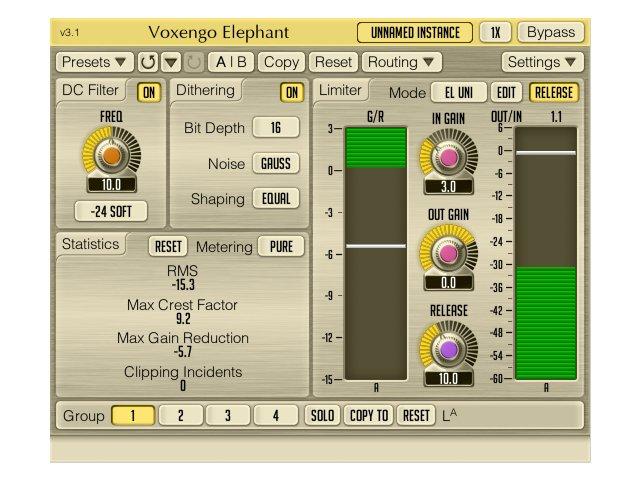Click the 1X oversampling button

(x=496, y=32)
